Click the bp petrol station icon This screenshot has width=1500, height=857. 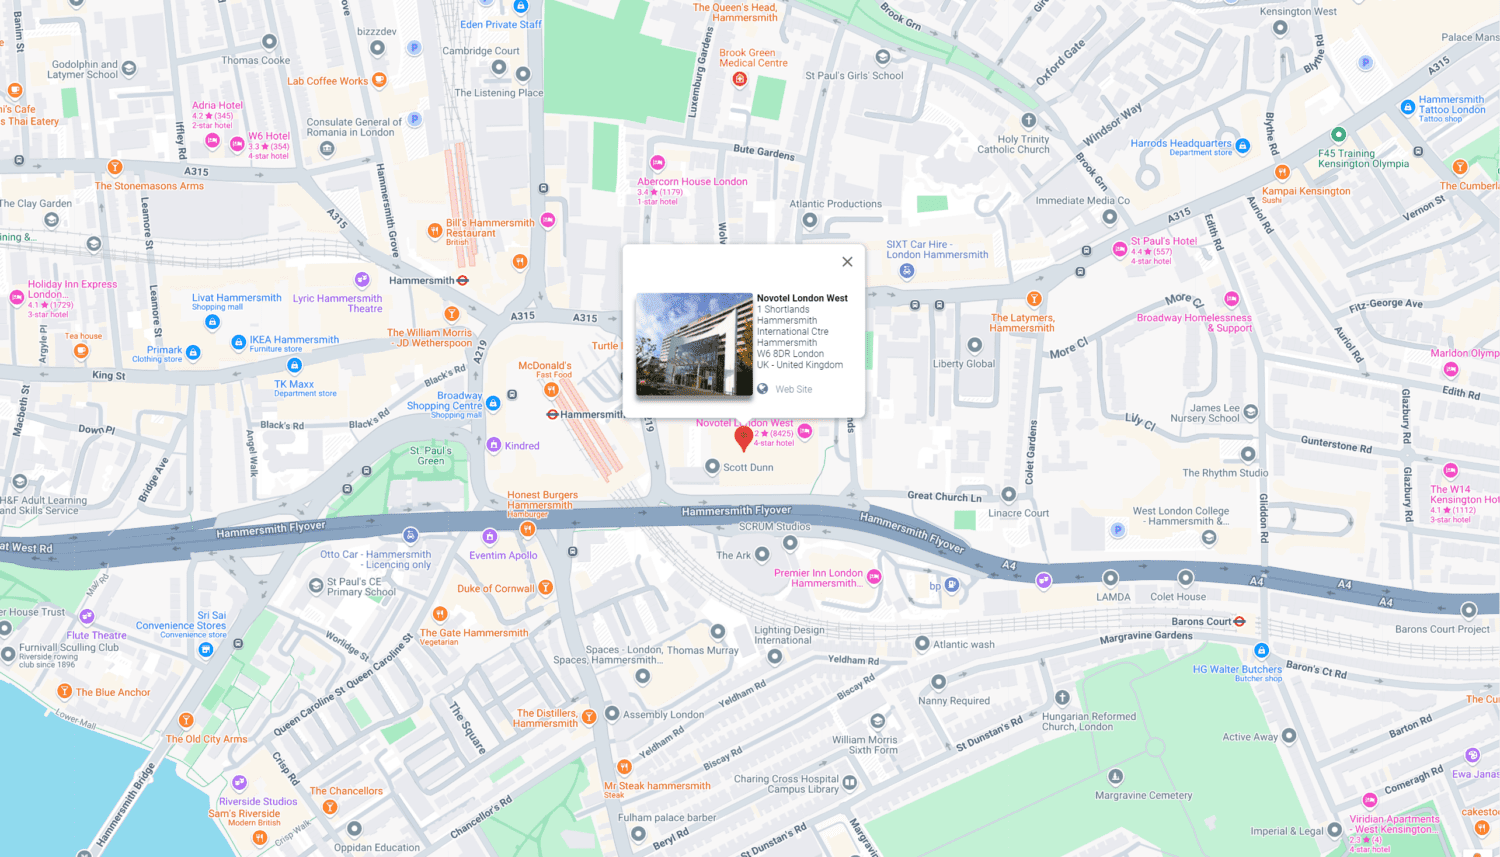click(952, 585)
